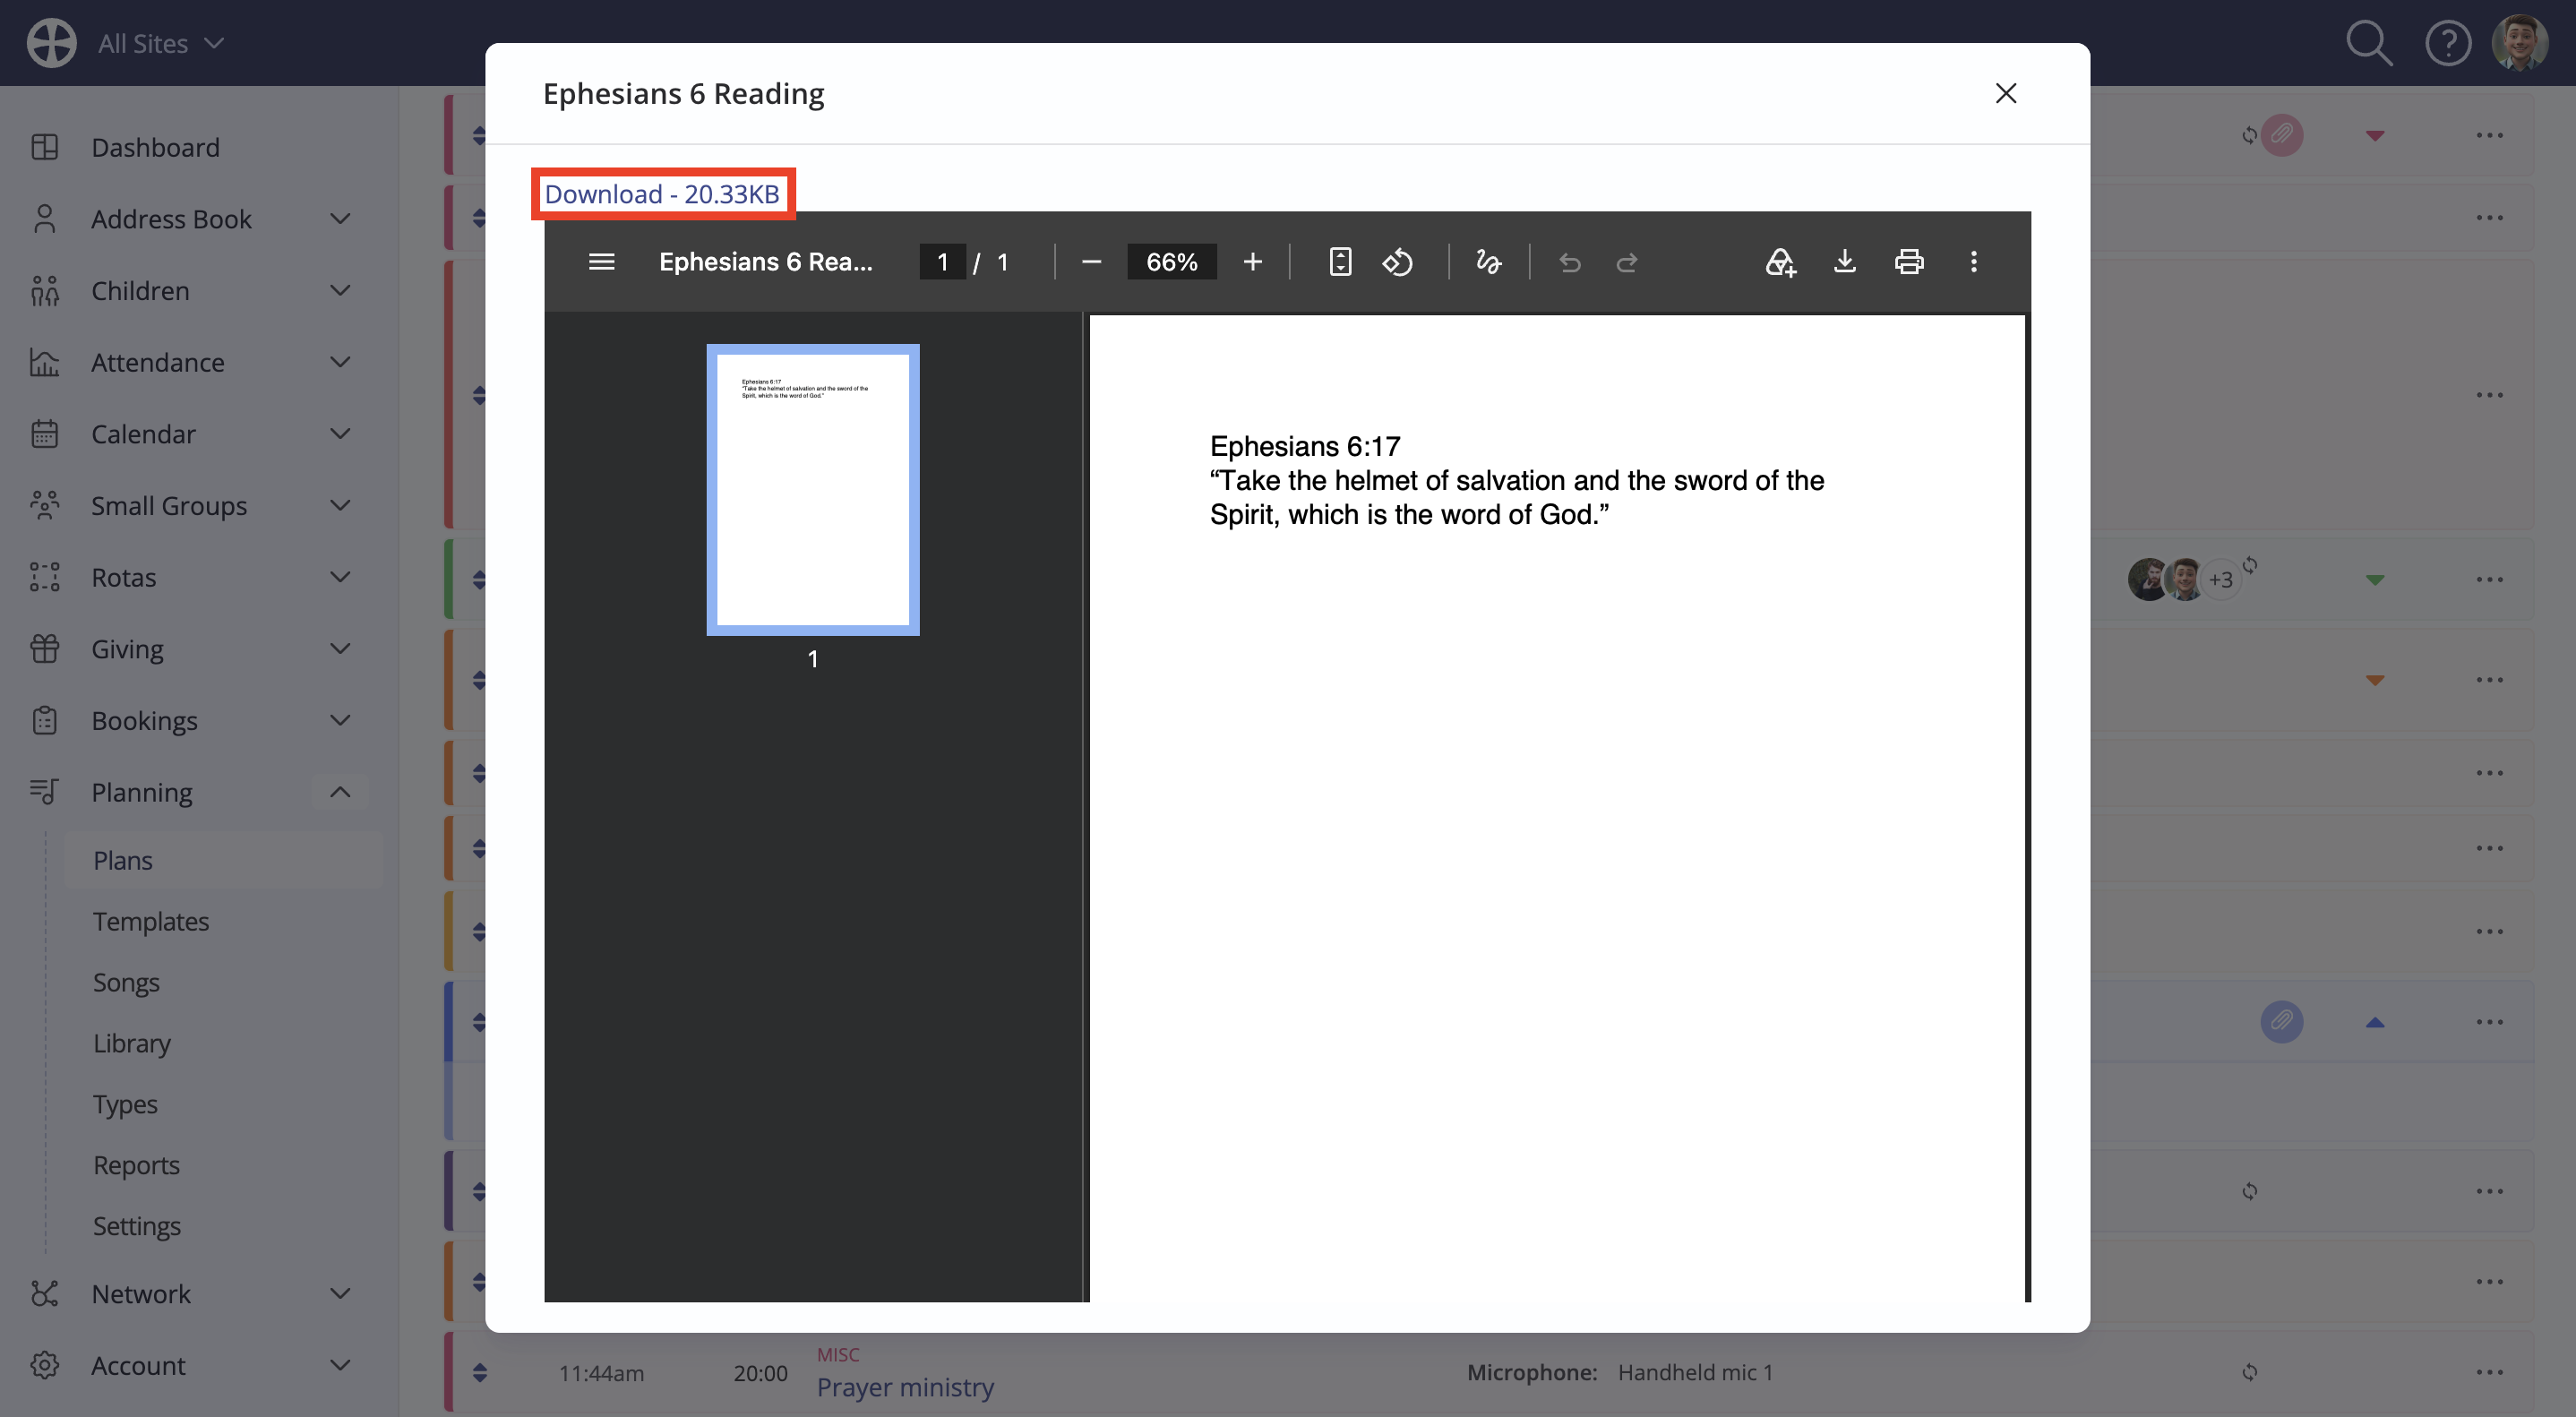Print the Ephesians 6 Reading PDF

point(1908,262)
